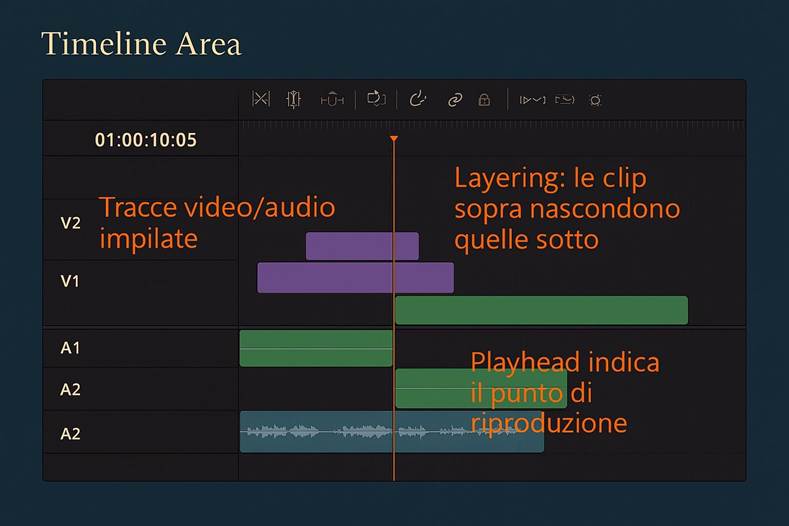Select the green clip on track A1

coord(315,348)
